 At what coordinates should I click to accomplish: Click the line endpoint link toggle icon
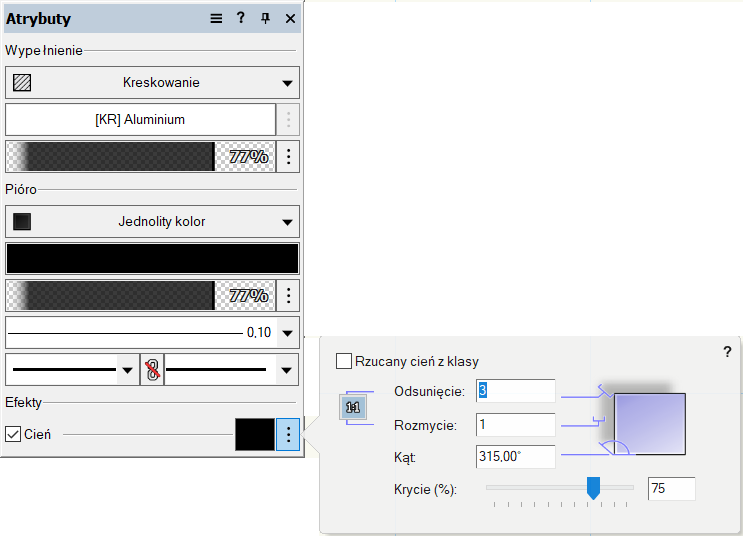[152, 370]
